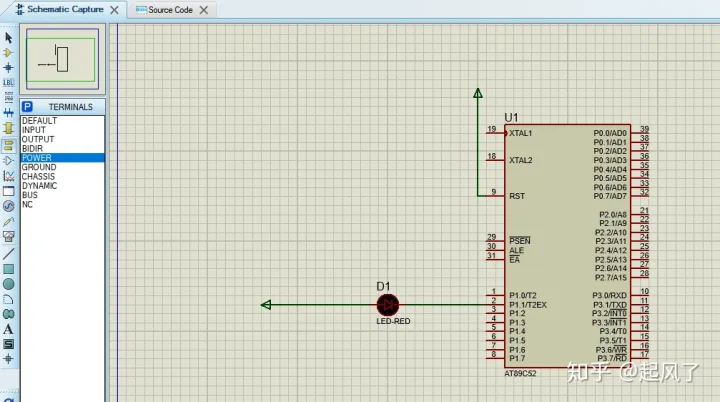Viewport: 720px width, 402px height.
Task: Click the P2.7/A15 pin label
Action: pyautogui.click(x=611, y=277)
